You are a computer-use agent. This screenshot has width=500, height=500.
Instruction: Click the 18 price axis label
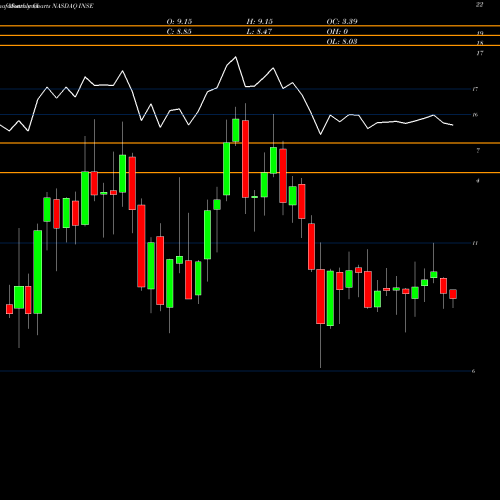pos(480,43)
